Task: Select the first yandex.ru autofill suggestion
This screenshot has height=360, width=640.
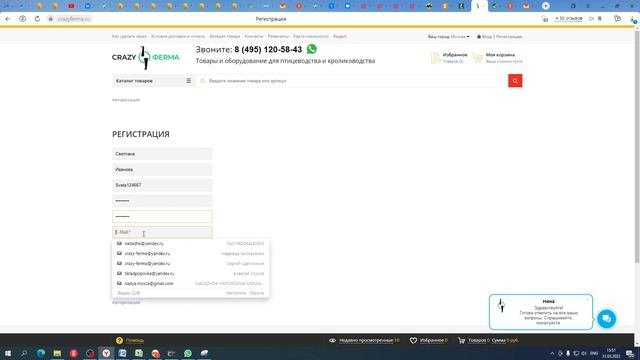Action: tap(191, 243)
